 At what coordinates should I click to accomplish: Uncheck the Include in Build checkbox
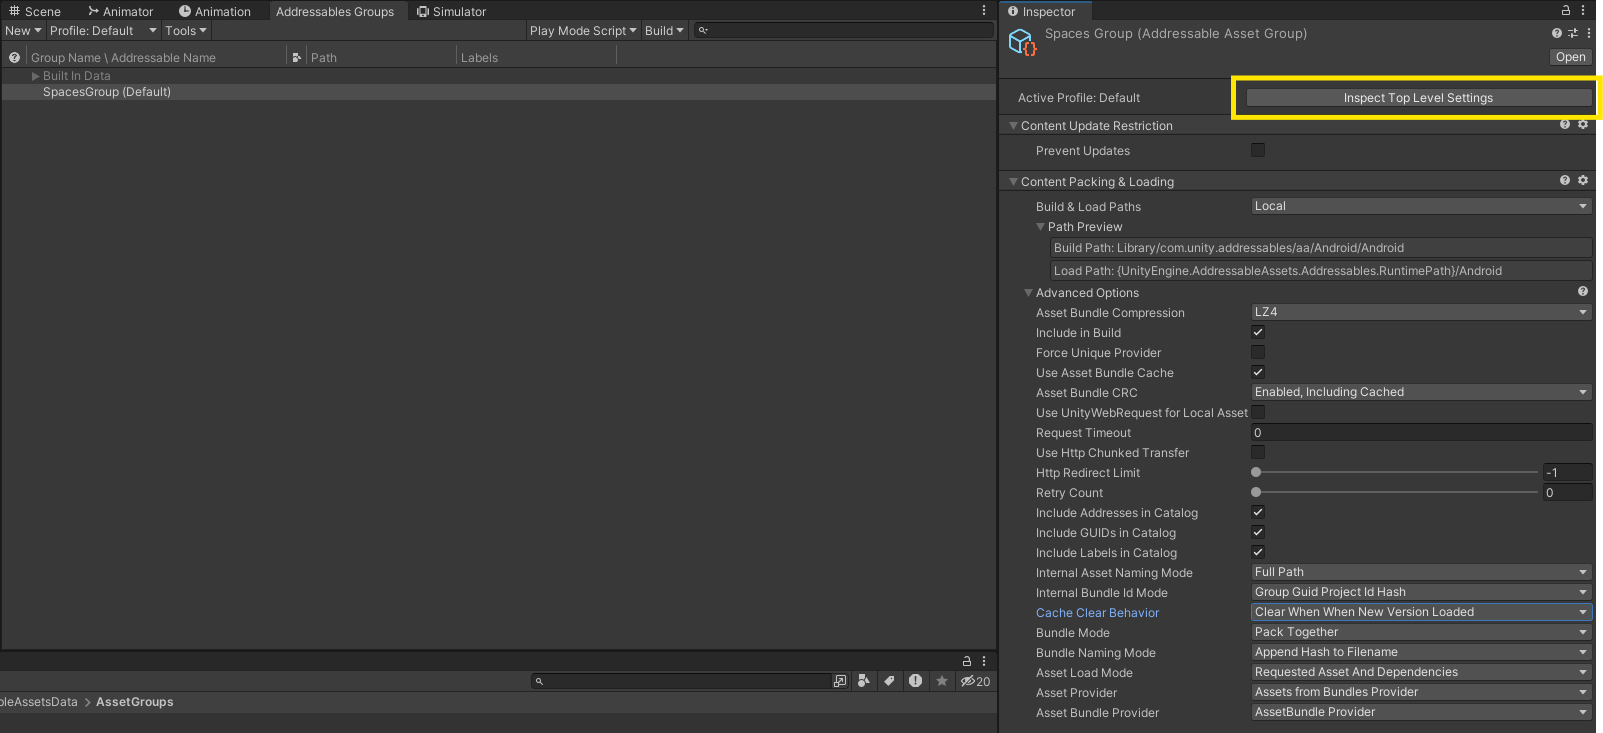(1258, 332)
